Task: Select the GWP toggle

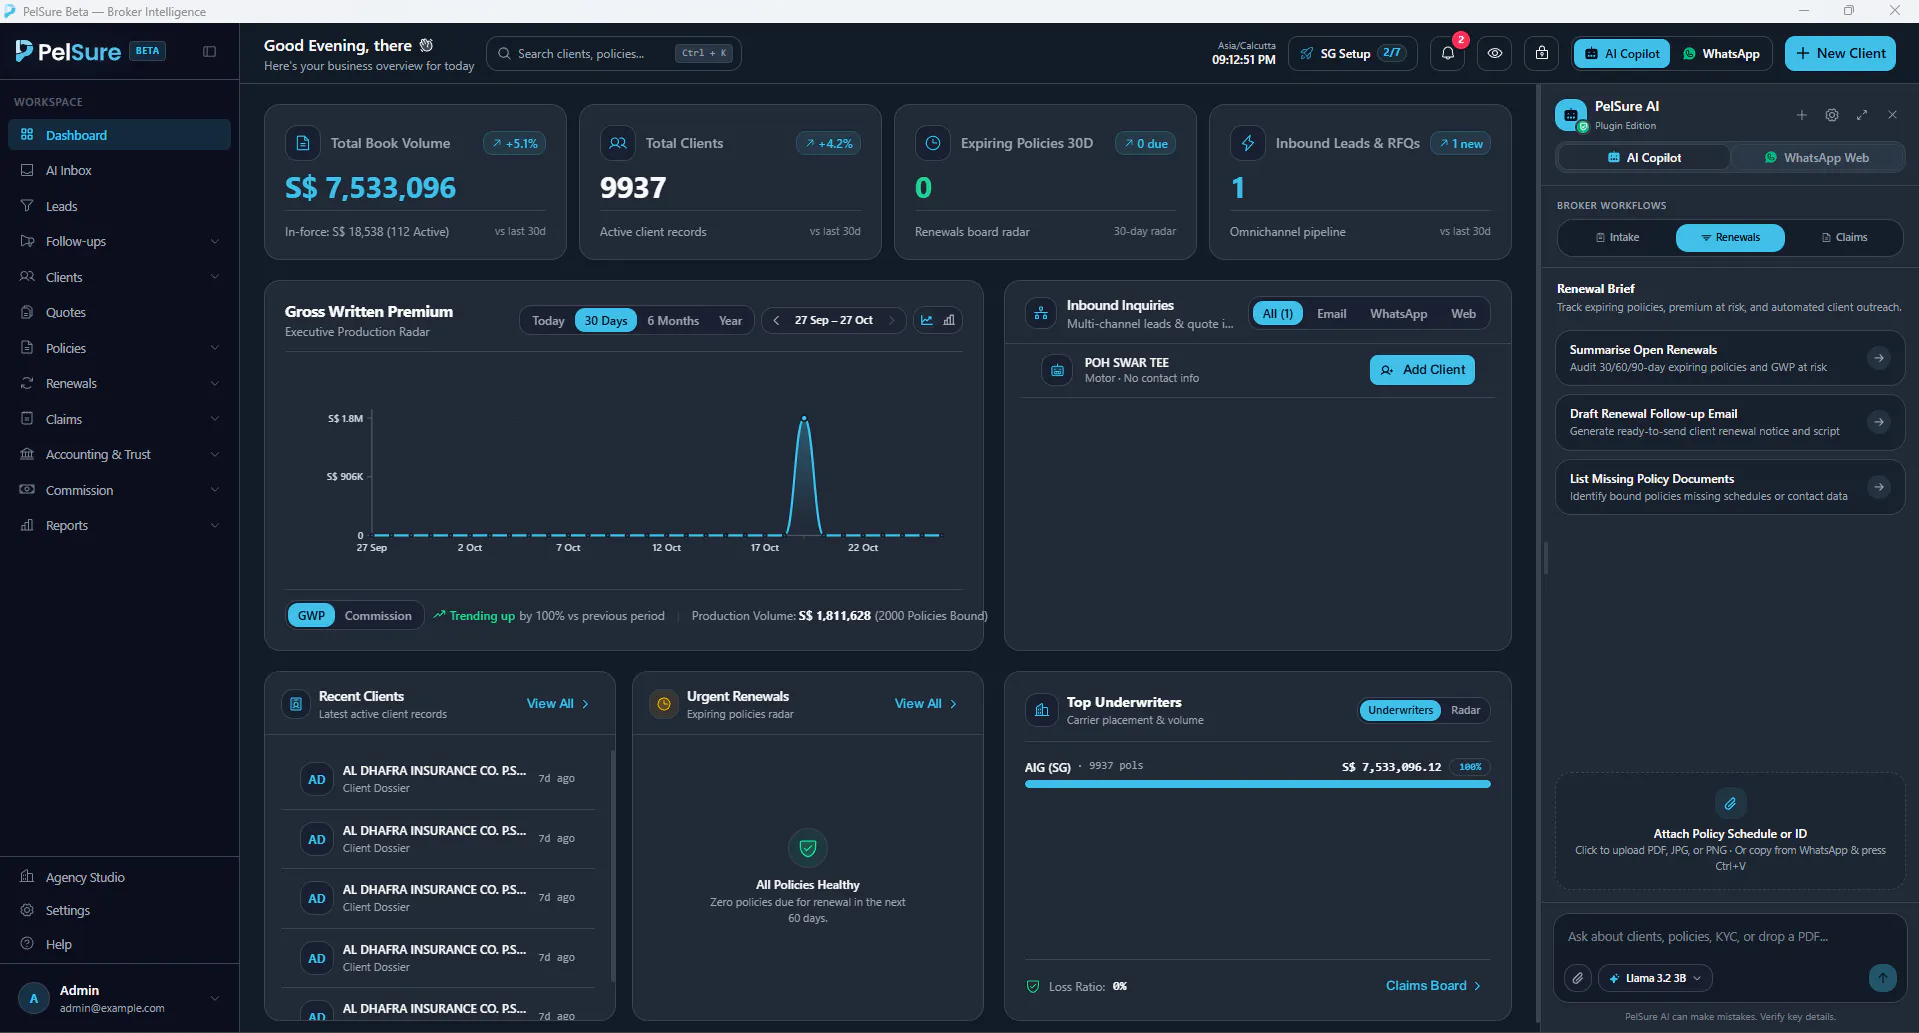Action: [311, 616]
